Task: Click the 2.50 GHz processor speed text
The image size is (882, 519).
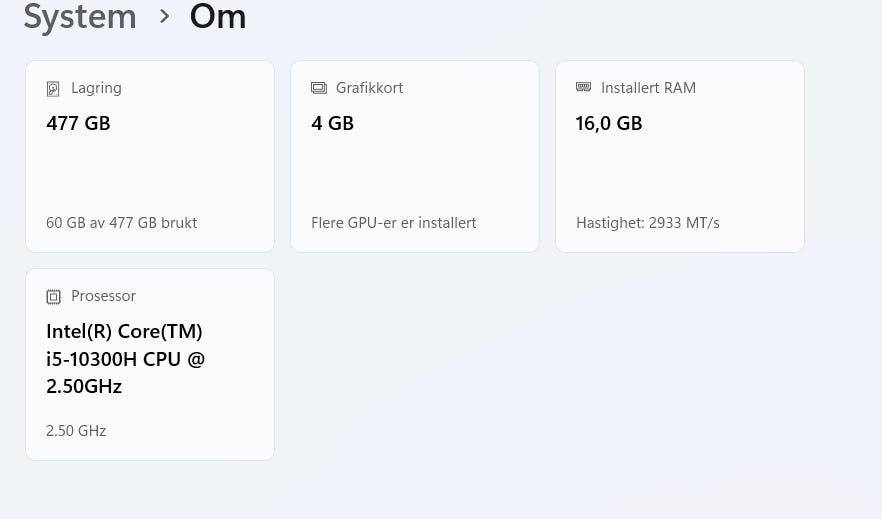Action: point(76,431)
